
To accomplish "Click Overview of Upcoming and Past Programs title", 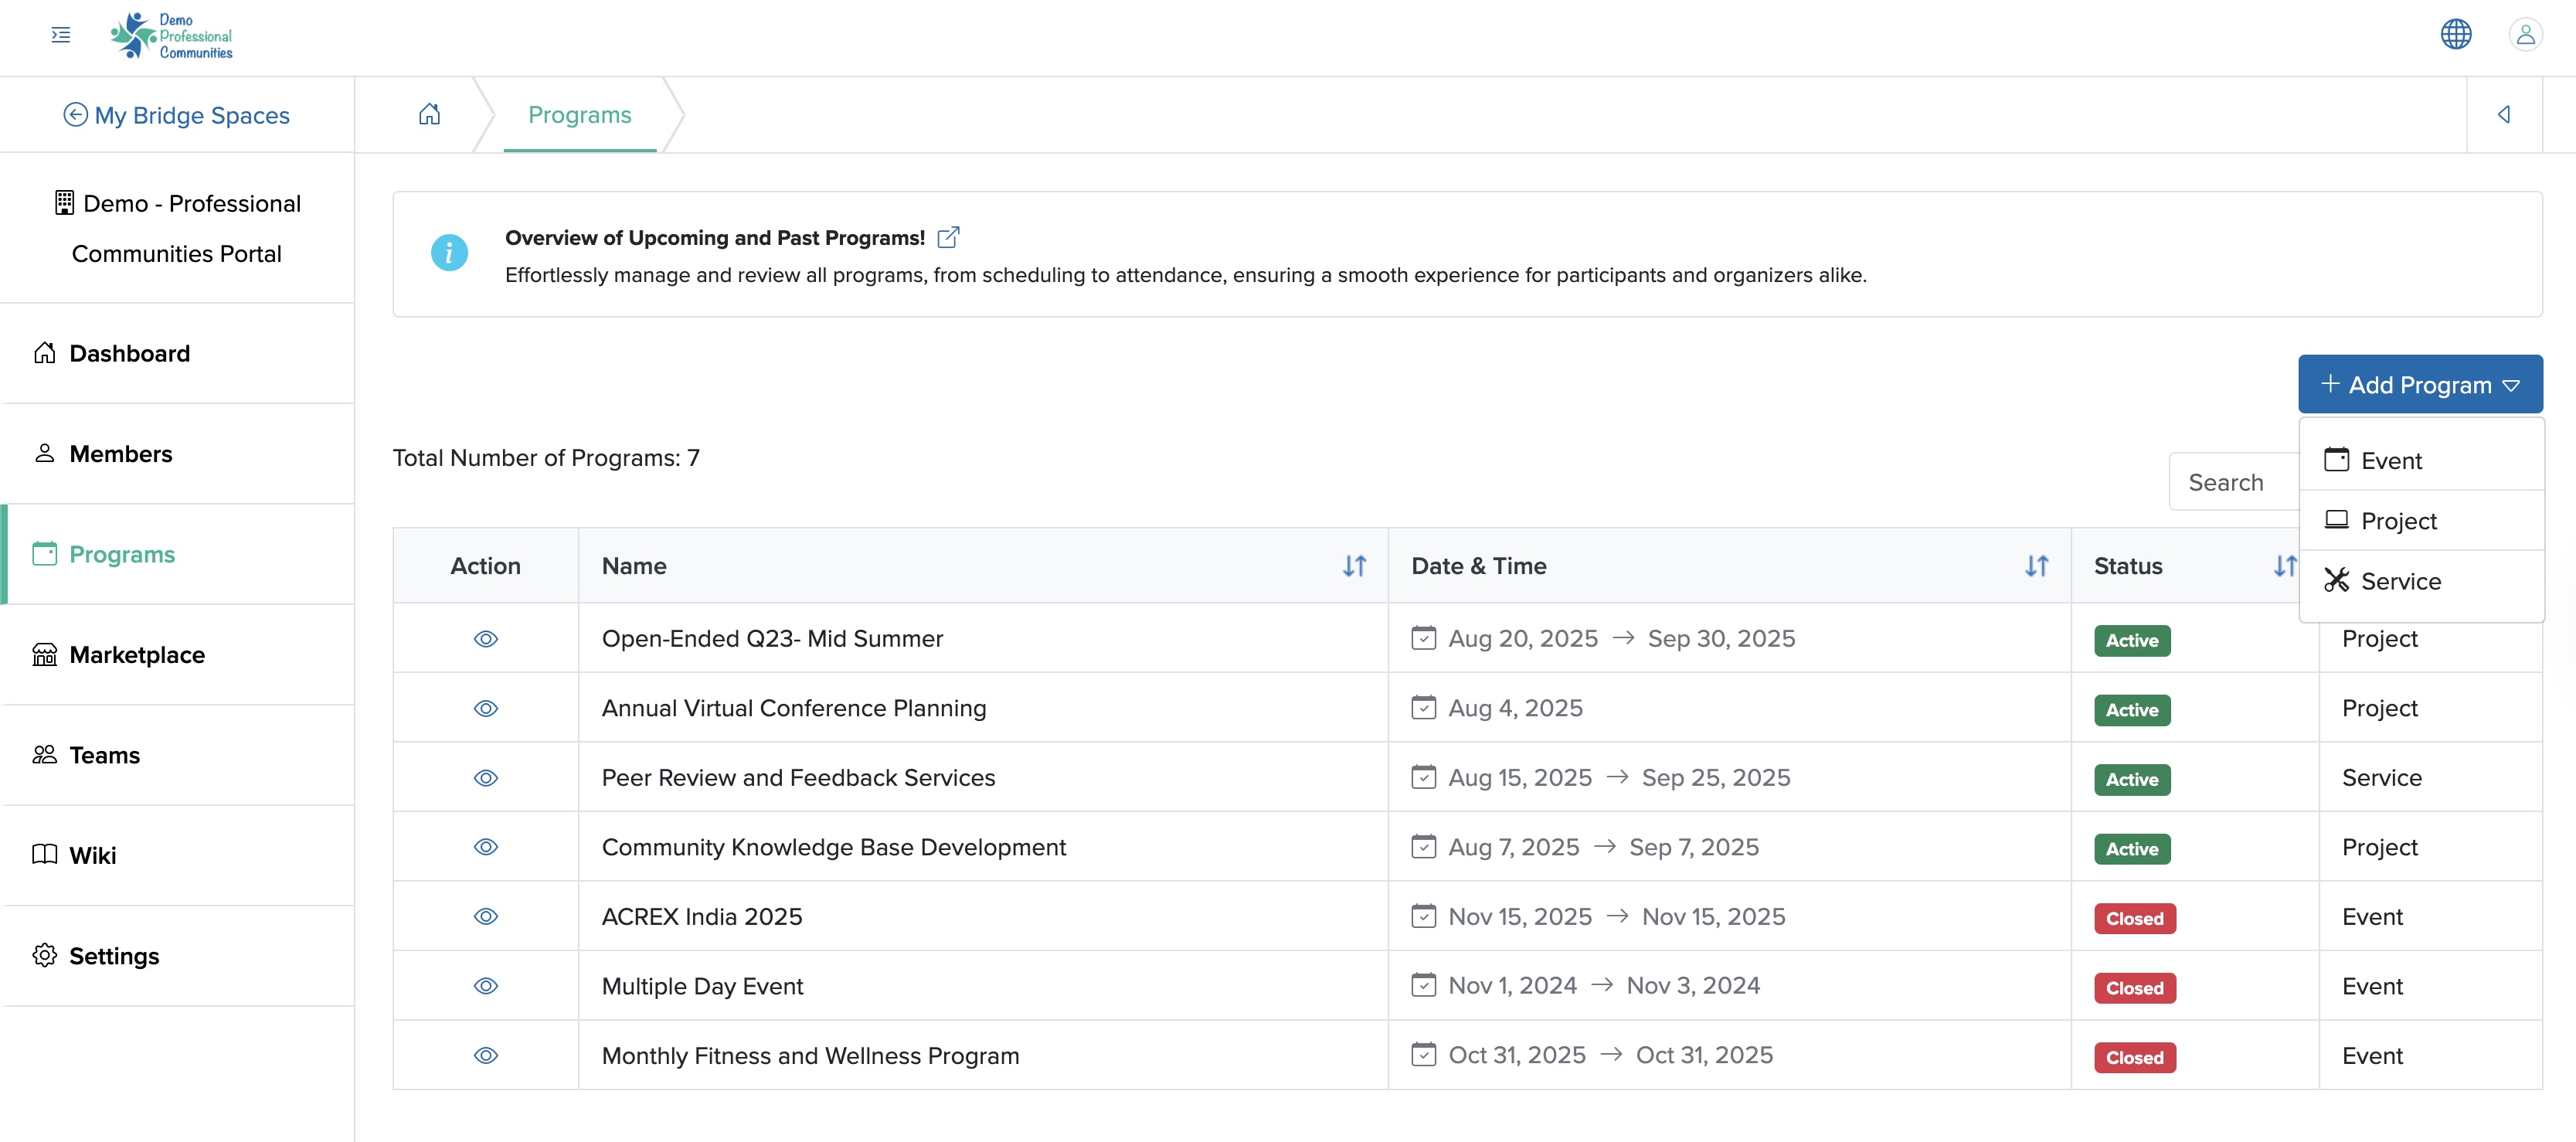I will tap(715, 237).
